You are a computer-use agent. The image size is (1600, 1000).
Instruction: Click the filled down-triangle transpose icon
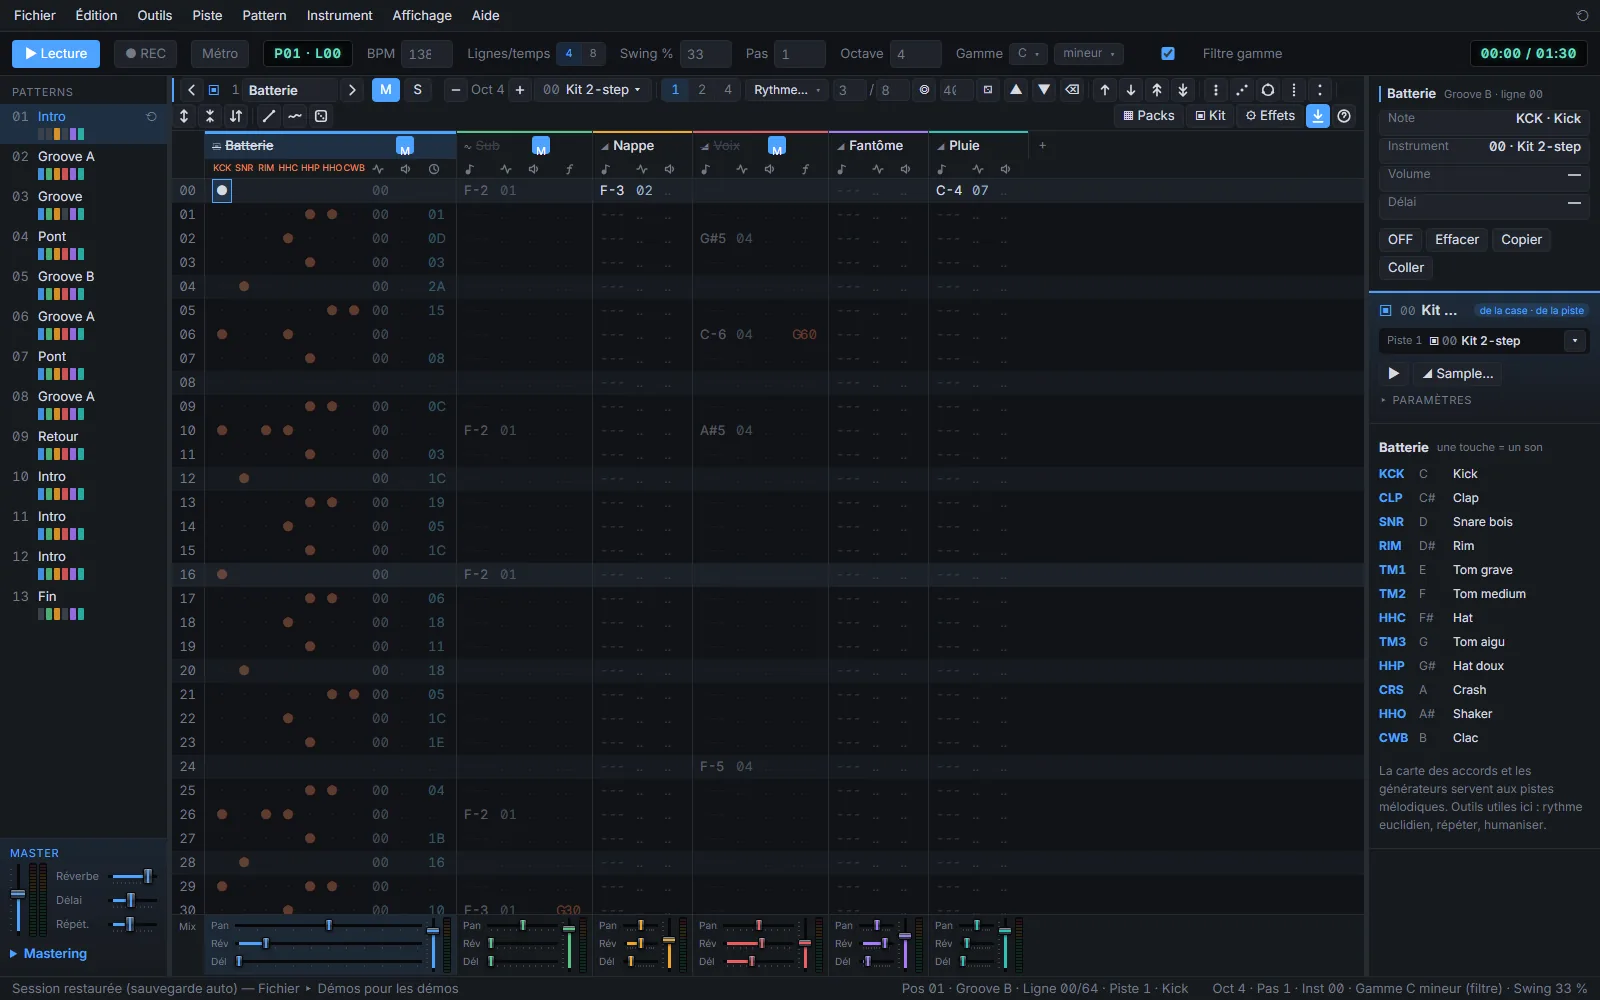point(1044,90)
